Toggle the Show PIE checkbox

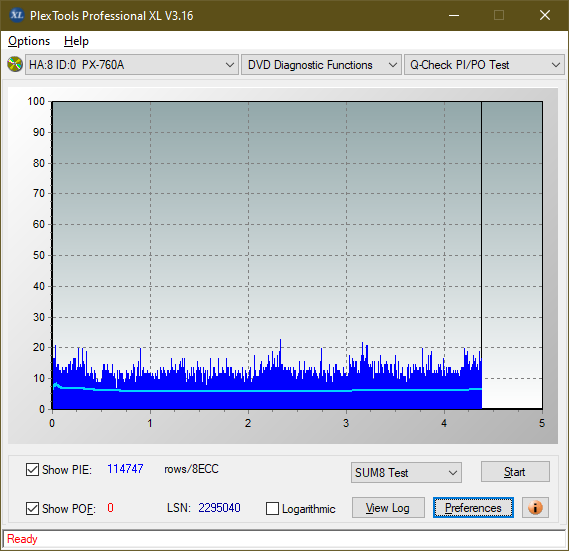[32, 469]
